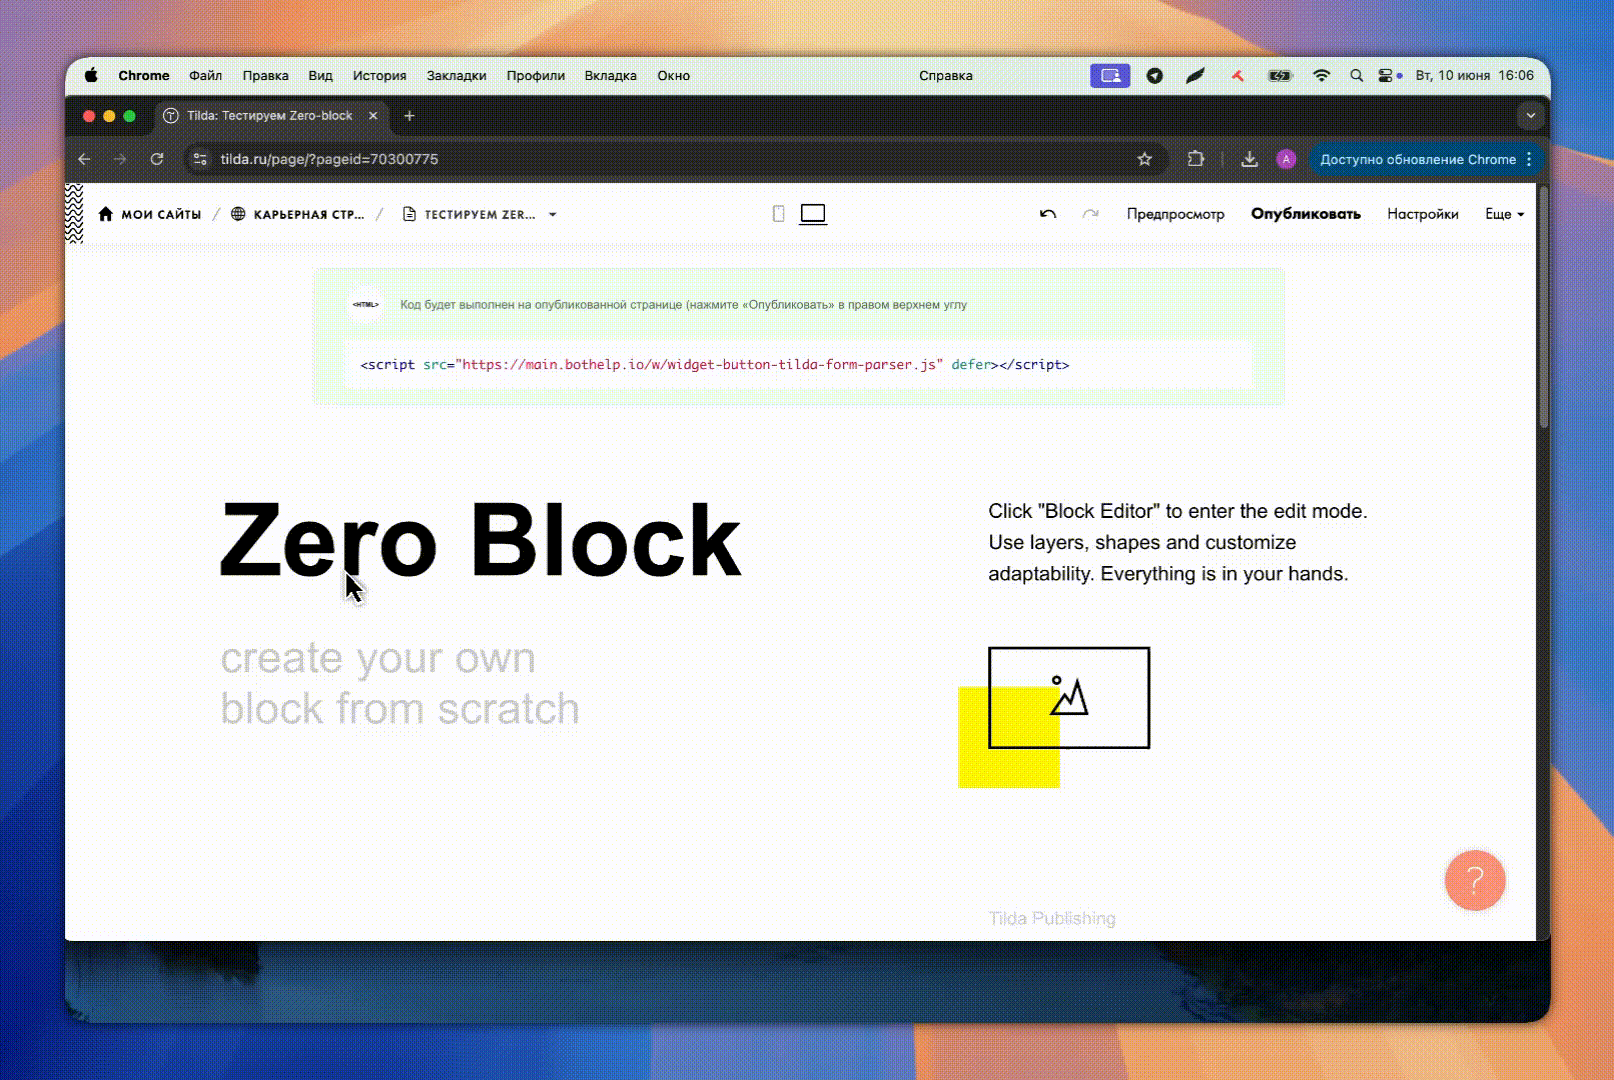
Task: Open the Тестируем Zer... page link
Action: [x=469, y=214]
